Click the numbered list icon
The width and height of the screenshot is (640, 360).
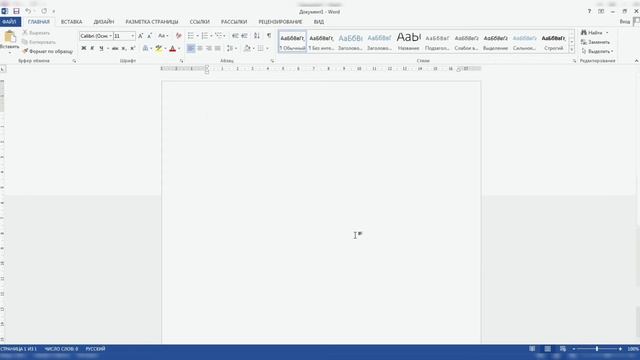point(204,36)
